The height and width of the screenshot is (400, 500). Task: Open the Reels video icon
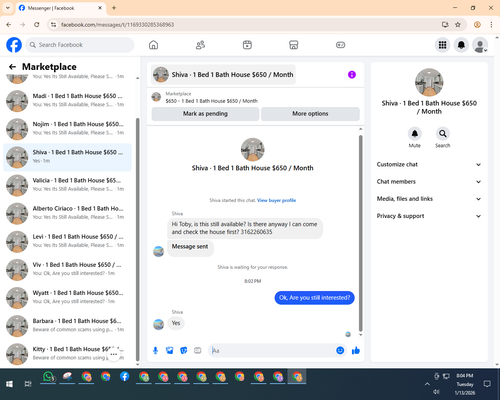(247, 45)
